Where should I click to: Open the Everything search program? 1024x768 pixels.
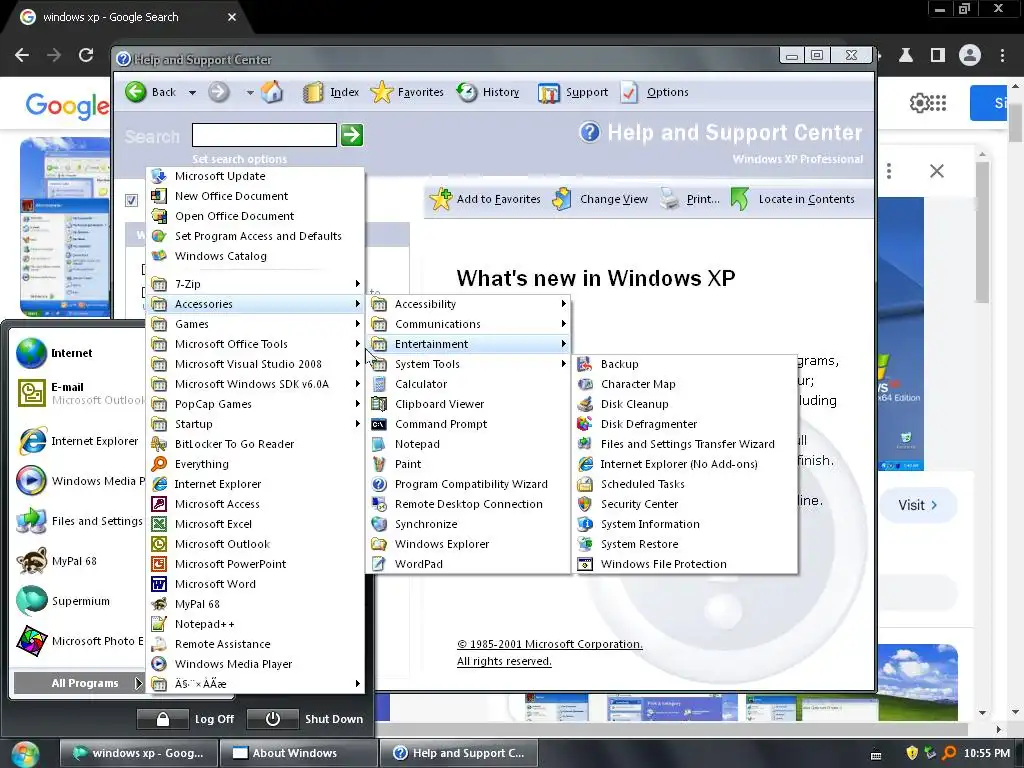(255, 464)
